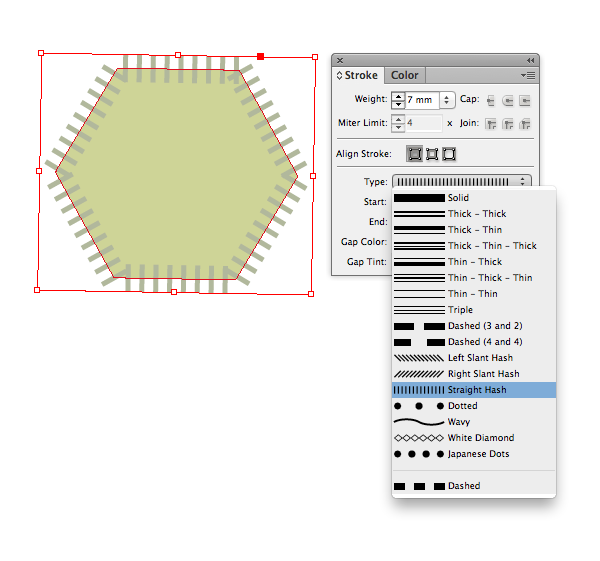Choose Thick - Thick stroke type
The image size is (600, 561).
click(x=474, y=214)
